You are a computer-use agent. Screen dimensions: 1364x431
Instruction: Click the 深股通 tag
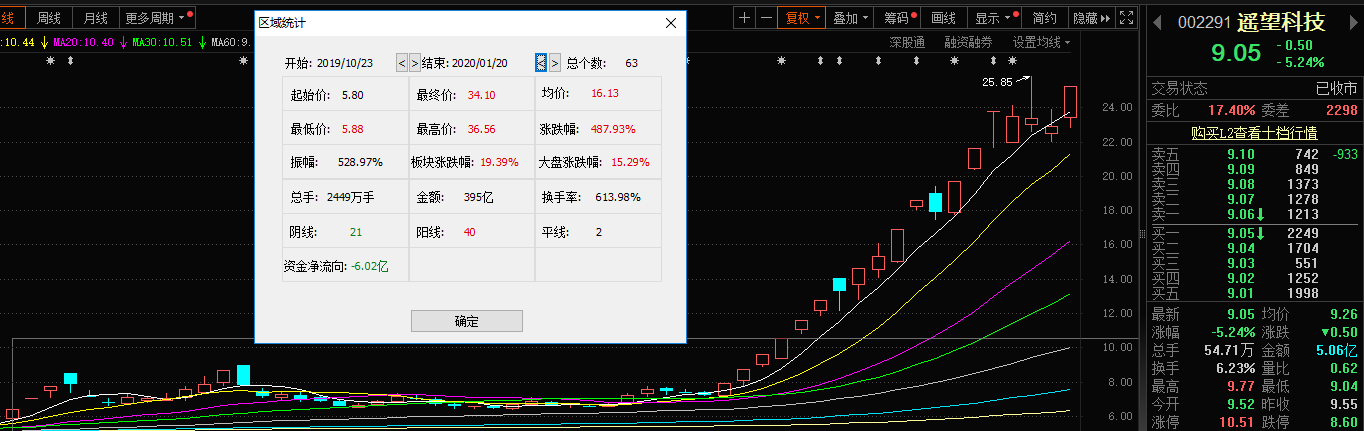[907, 42]
